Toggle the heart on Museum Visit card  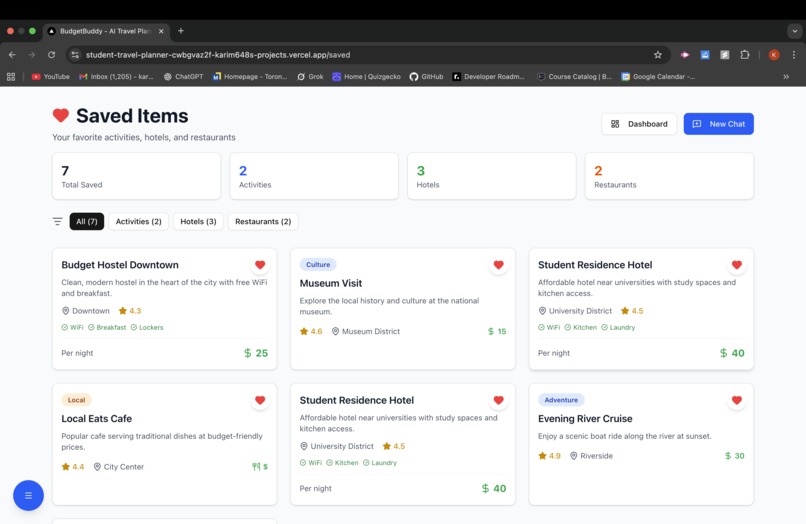tap(498, 265)
